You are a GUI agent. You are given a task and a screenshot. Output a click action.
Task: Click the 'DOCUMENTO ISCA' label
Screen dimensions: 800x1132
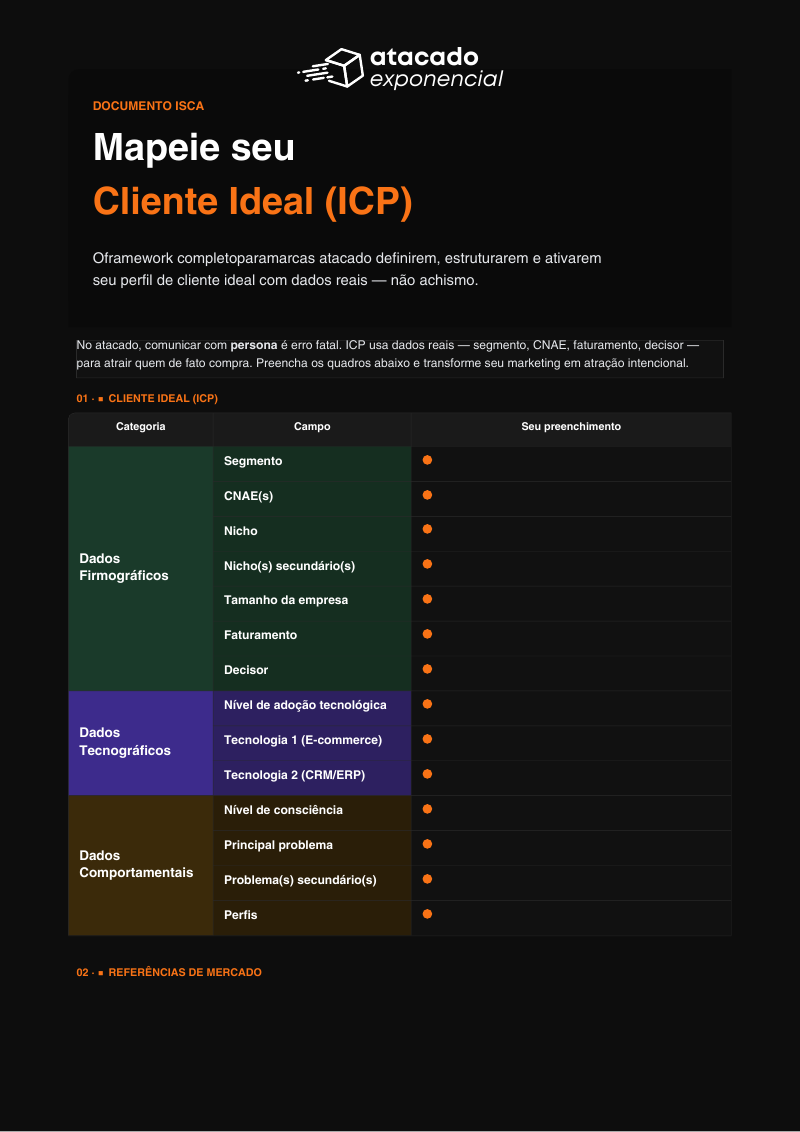(149, 106)
